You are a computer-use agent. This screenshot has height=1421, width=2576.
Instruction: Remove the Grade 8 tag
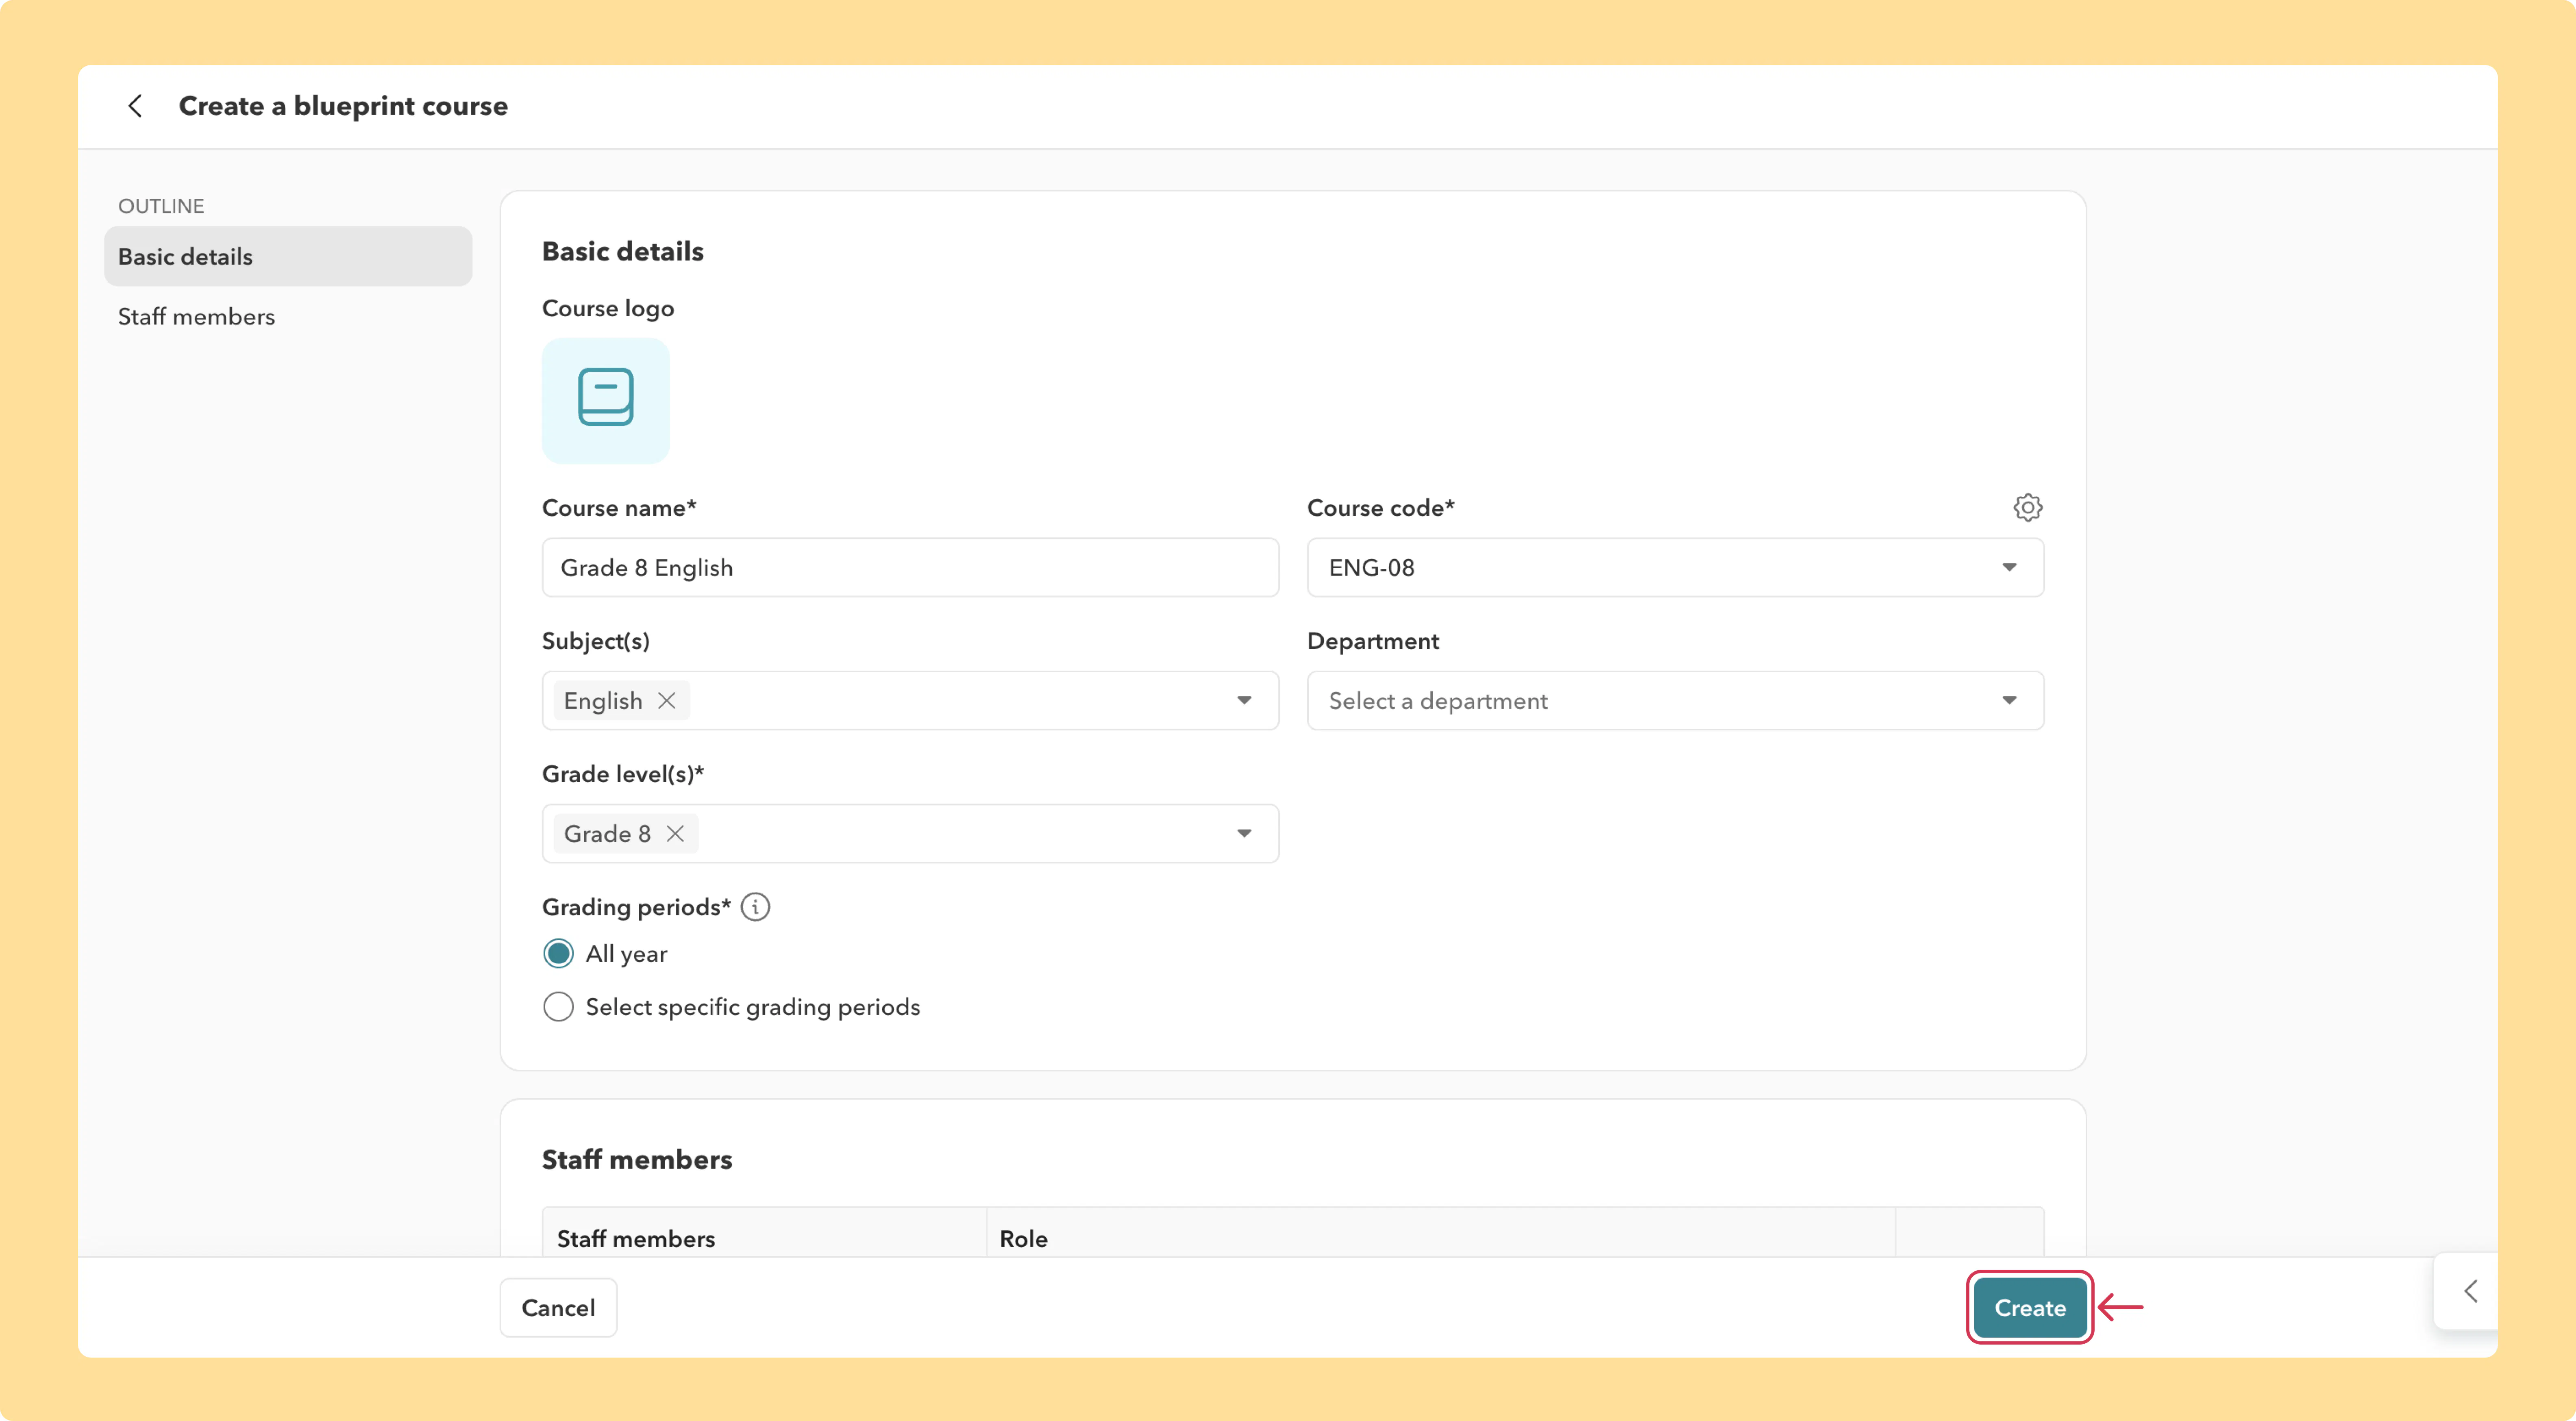675,834
